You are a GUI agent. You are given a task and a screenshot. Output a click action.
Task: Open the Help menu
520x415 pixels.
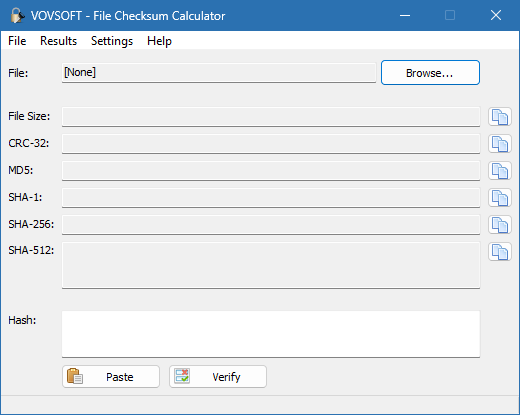coord(159,41)
